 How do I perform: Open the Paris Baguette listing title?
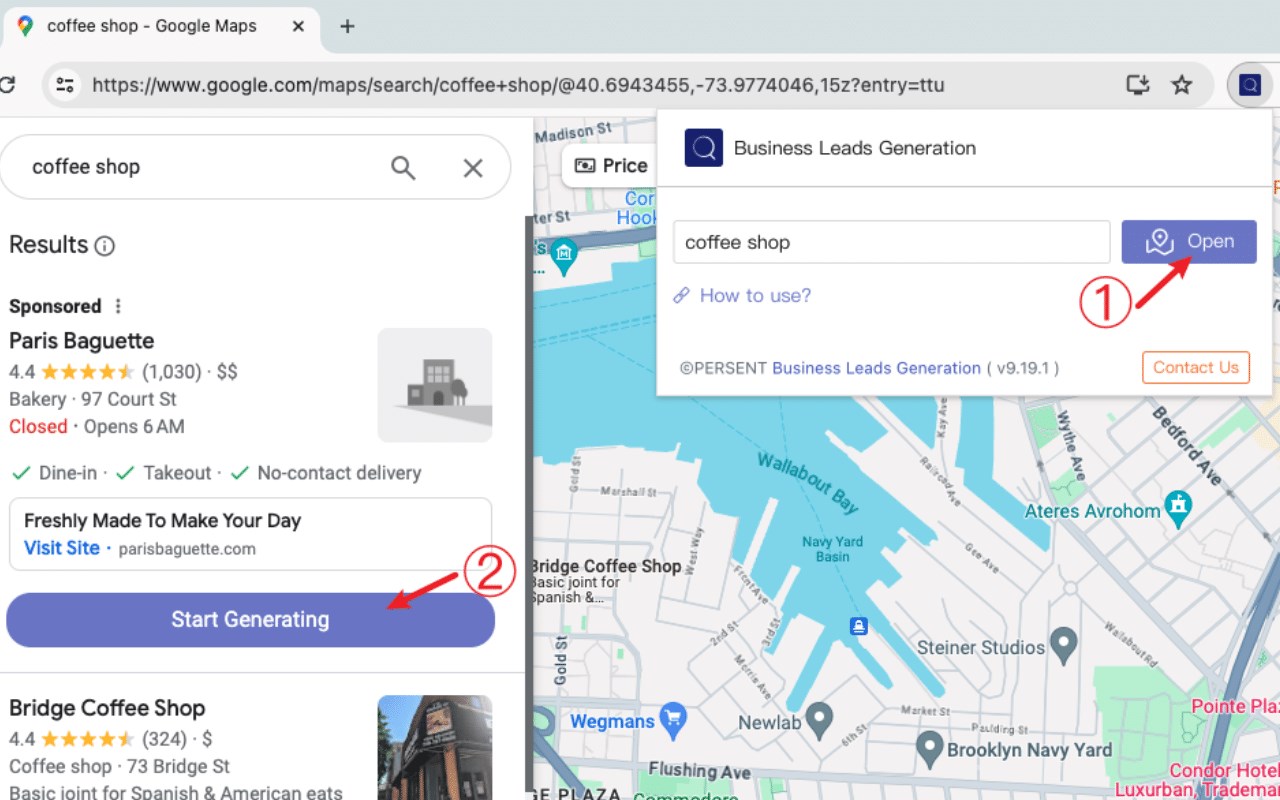click(82, 341)
